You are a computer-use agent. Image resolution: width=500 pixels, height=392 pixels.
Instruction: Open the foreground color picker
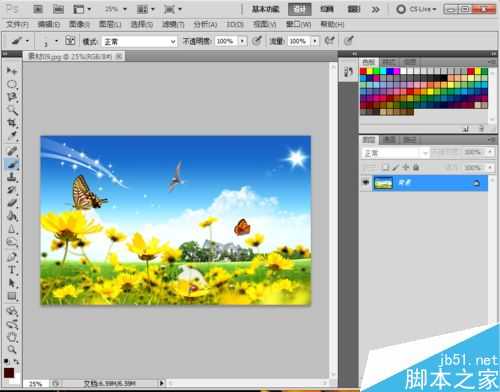(x=8, y=372)
